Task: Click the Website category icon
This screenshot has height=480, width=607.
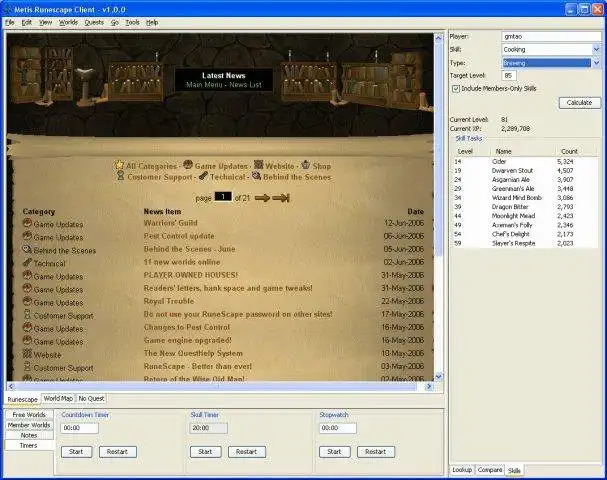Action: coord(258,165)
